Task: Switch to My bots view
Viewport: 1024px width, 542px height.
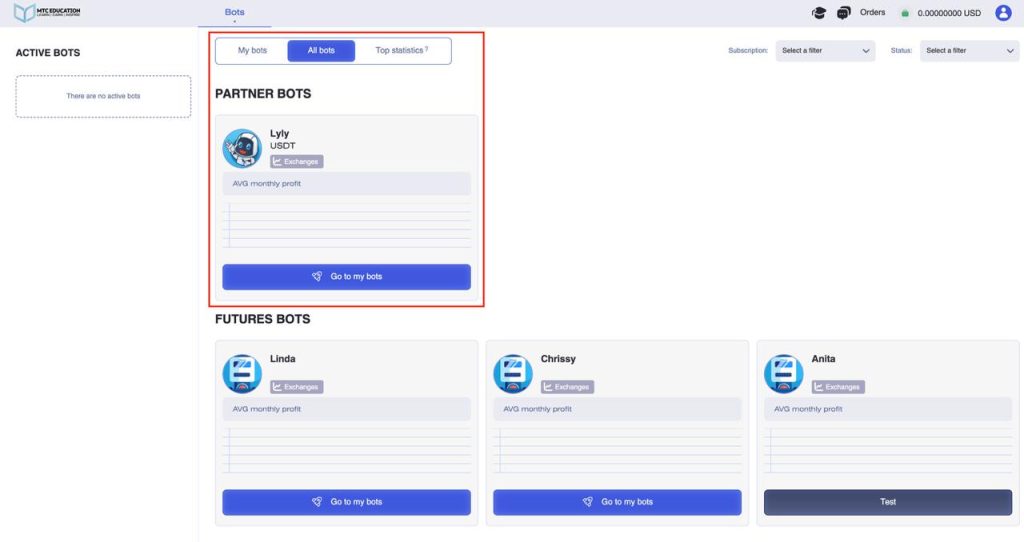Action: pyautogui.click(x=252, y=51)
